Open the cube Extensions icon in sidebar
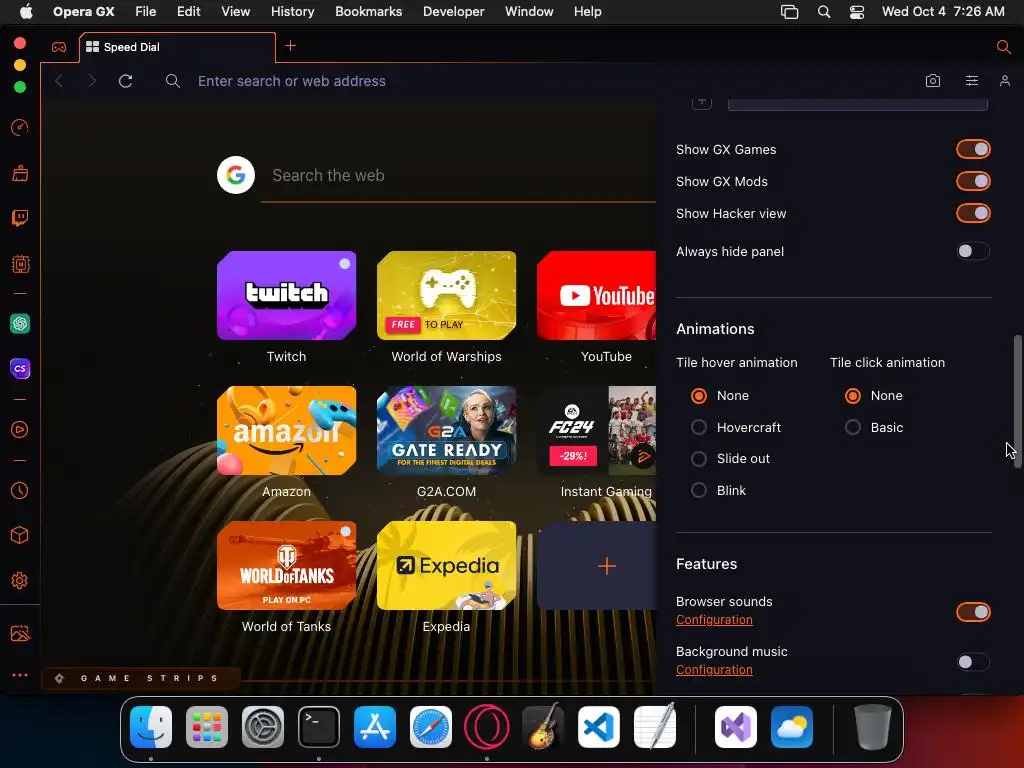 [20, 536]
